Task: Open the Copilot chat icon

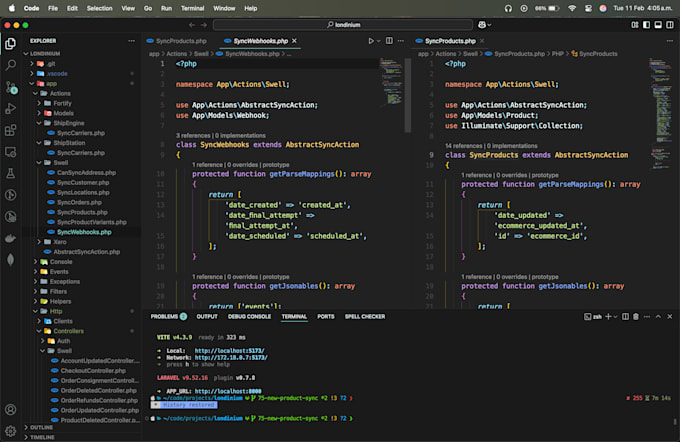Action: click(482, 25)
